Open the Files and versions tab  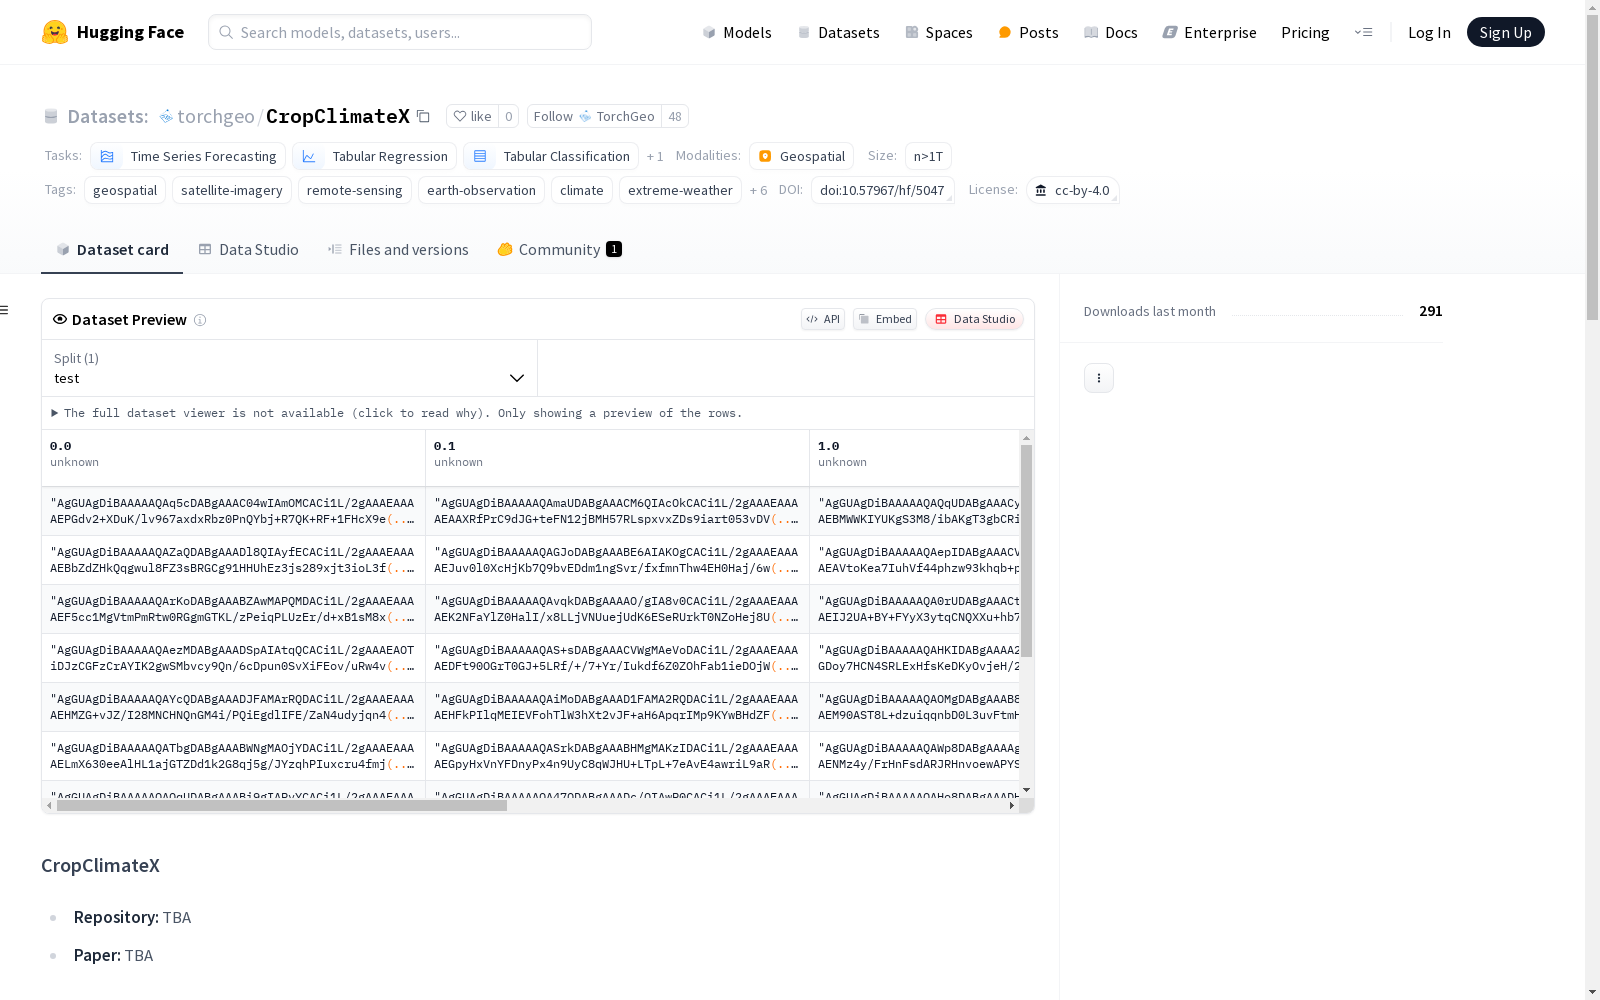[398, 250]
